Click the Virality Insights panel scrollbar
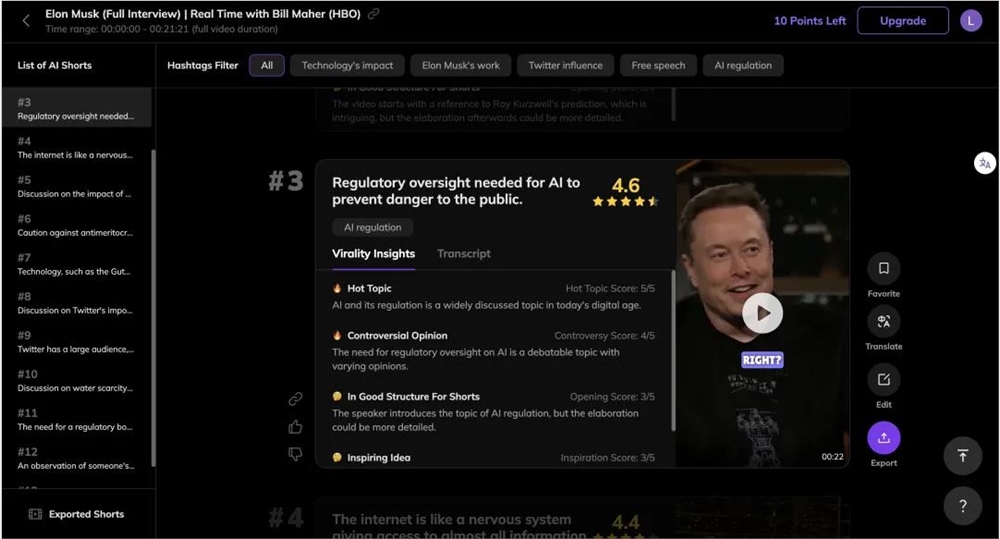The image size is (1000, 539). [673, 350]
